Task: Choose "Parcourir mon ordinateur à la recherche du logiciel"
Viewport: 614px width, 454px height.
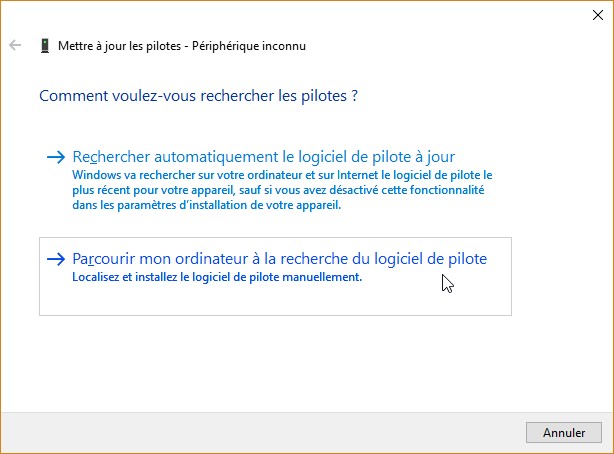Action: coord(280,259)
